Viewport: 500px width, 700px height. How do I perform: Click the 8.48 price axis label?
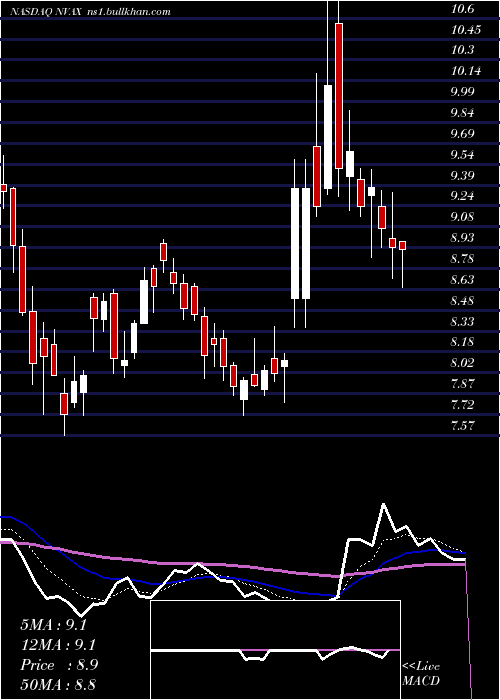coord(463,301)
